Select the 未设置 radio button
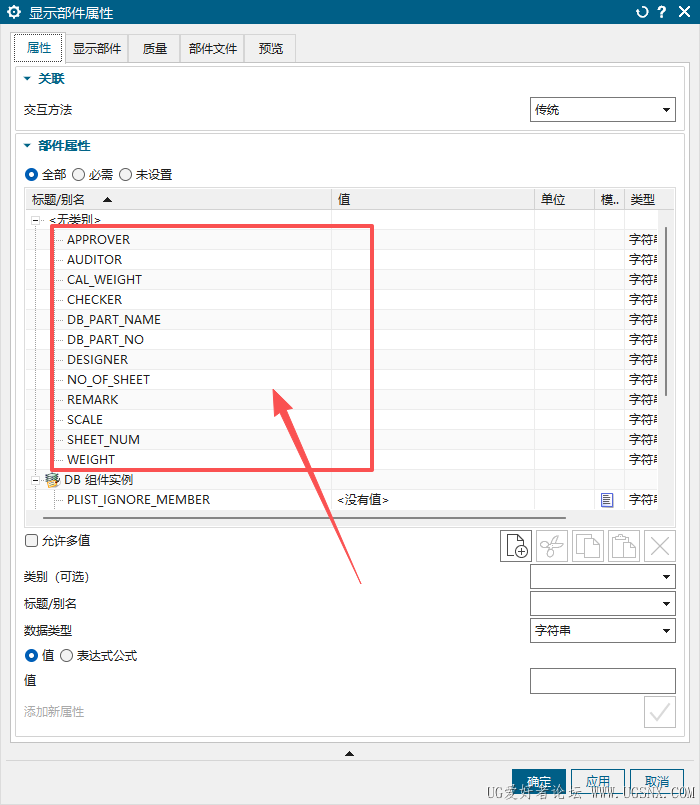This screenshot has width=700, height=805. [125, 175]
